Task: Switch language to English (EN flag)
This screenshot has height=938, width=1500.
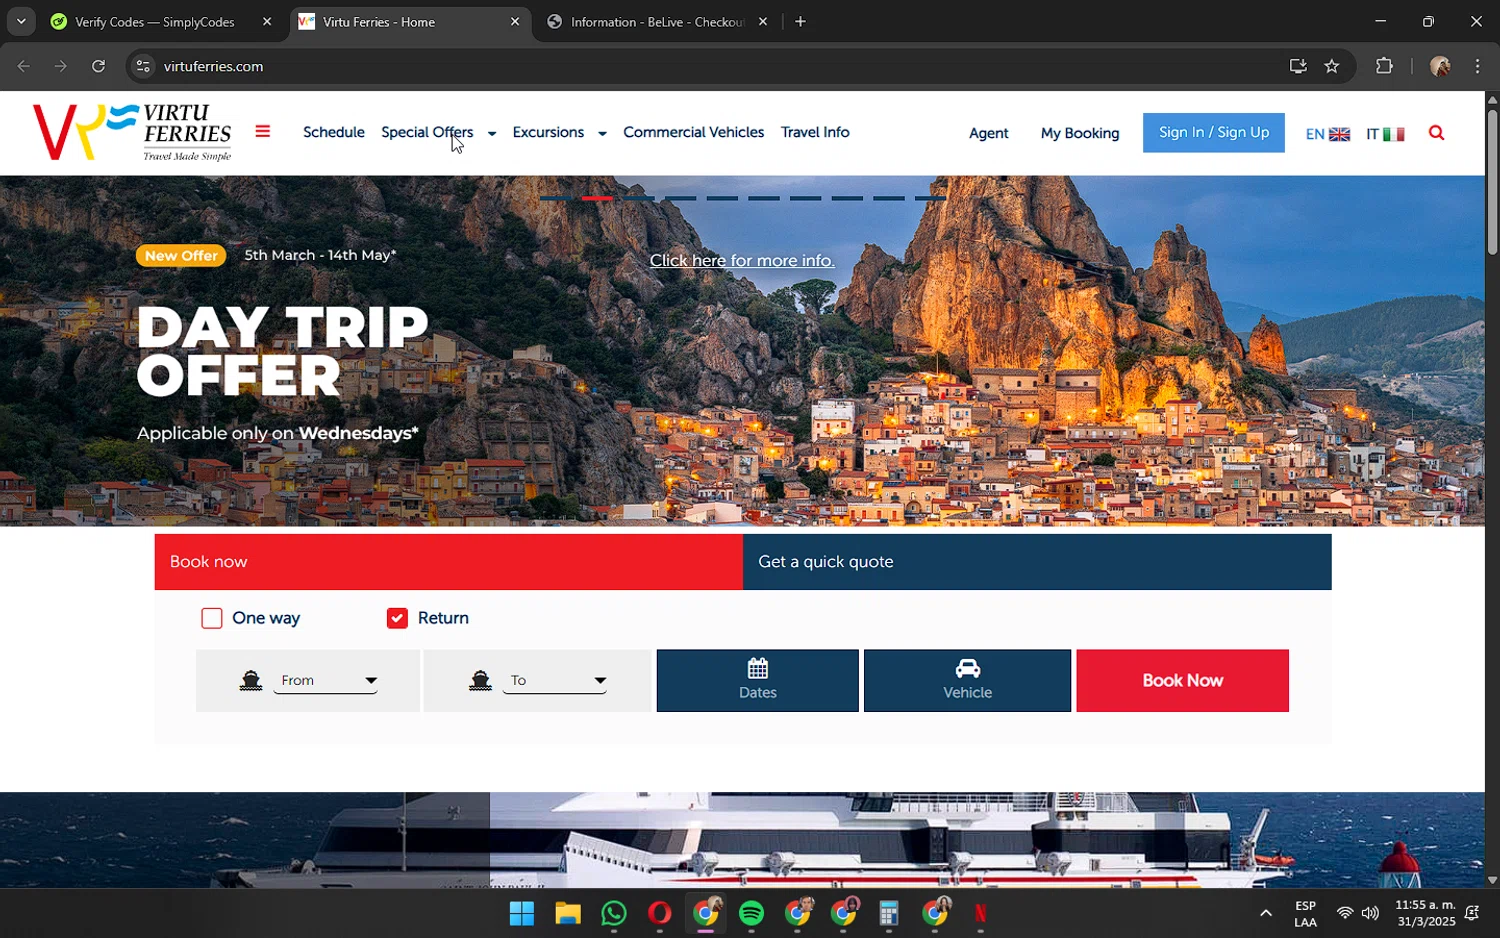Action: click(x=1327, y=134)
